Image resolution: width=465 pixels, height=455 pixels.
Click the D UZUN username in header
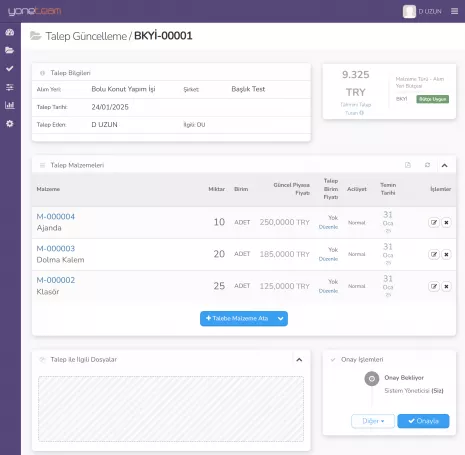430,11
